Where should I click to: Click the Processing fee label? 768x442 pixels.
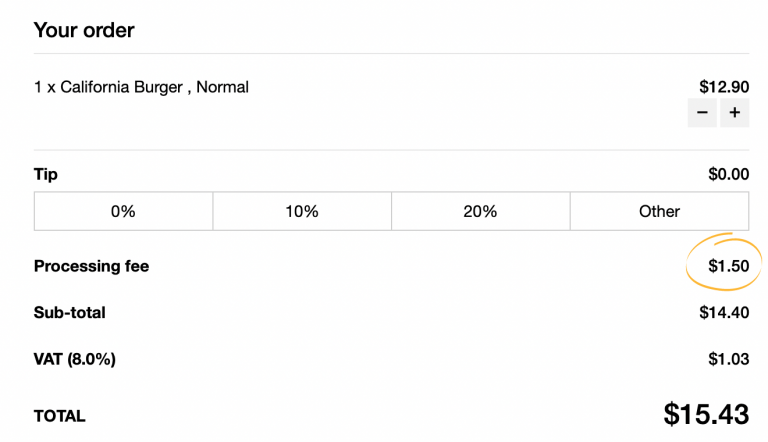[x=91, y=266]
